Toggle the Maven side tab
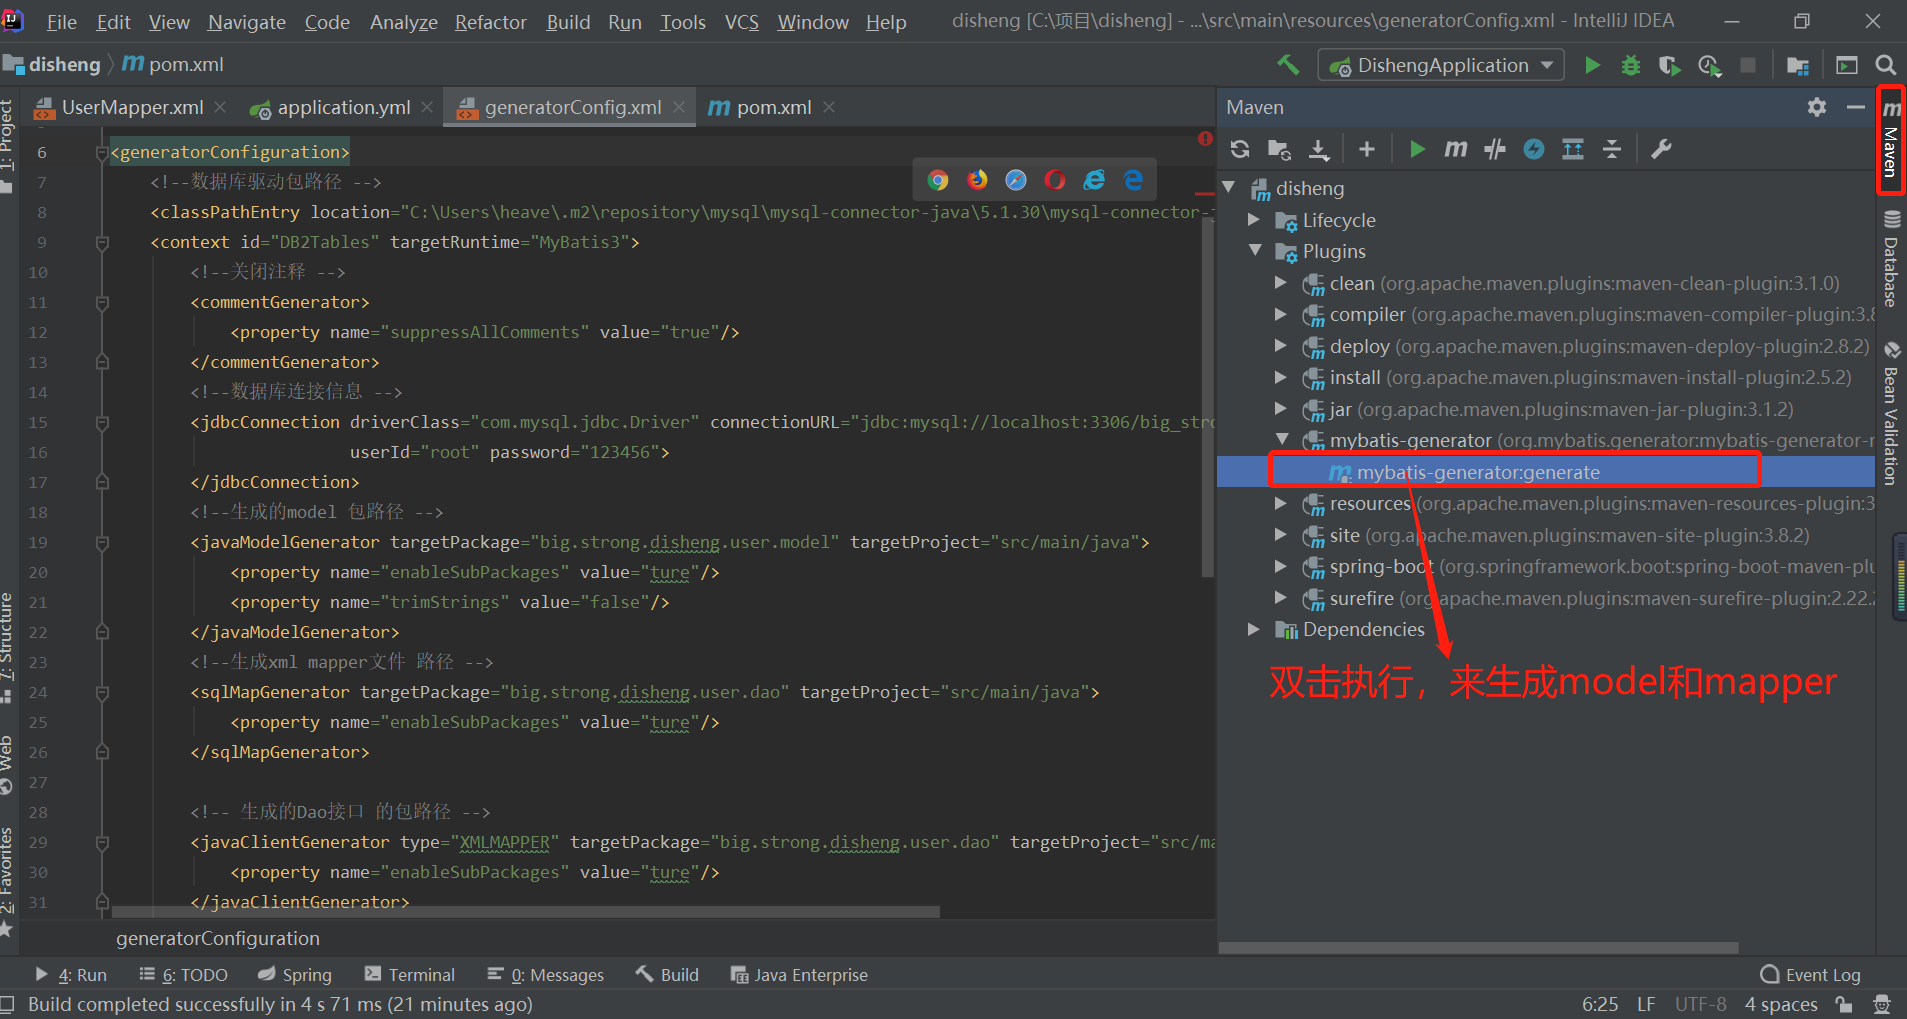 pyautogui.click(x=1891, y=140)
